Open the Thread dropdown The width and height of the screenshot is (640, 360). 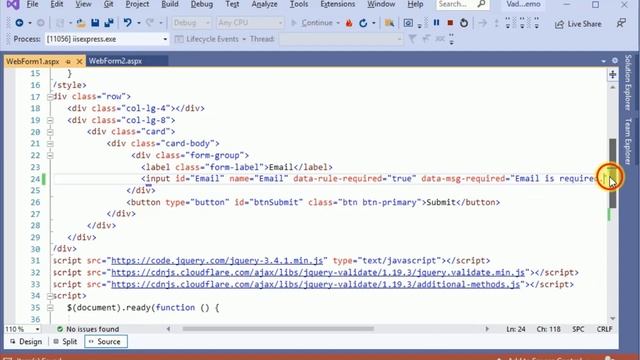coord(341,39)
